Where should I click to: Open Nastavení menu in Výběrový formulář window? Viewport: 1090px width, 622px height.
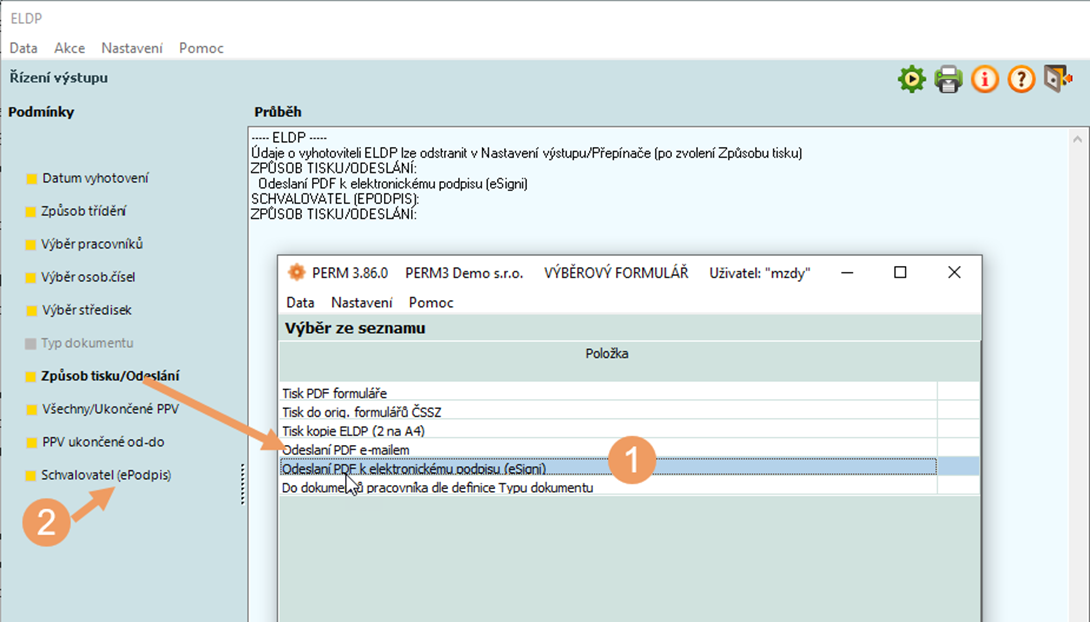(361, 302)
